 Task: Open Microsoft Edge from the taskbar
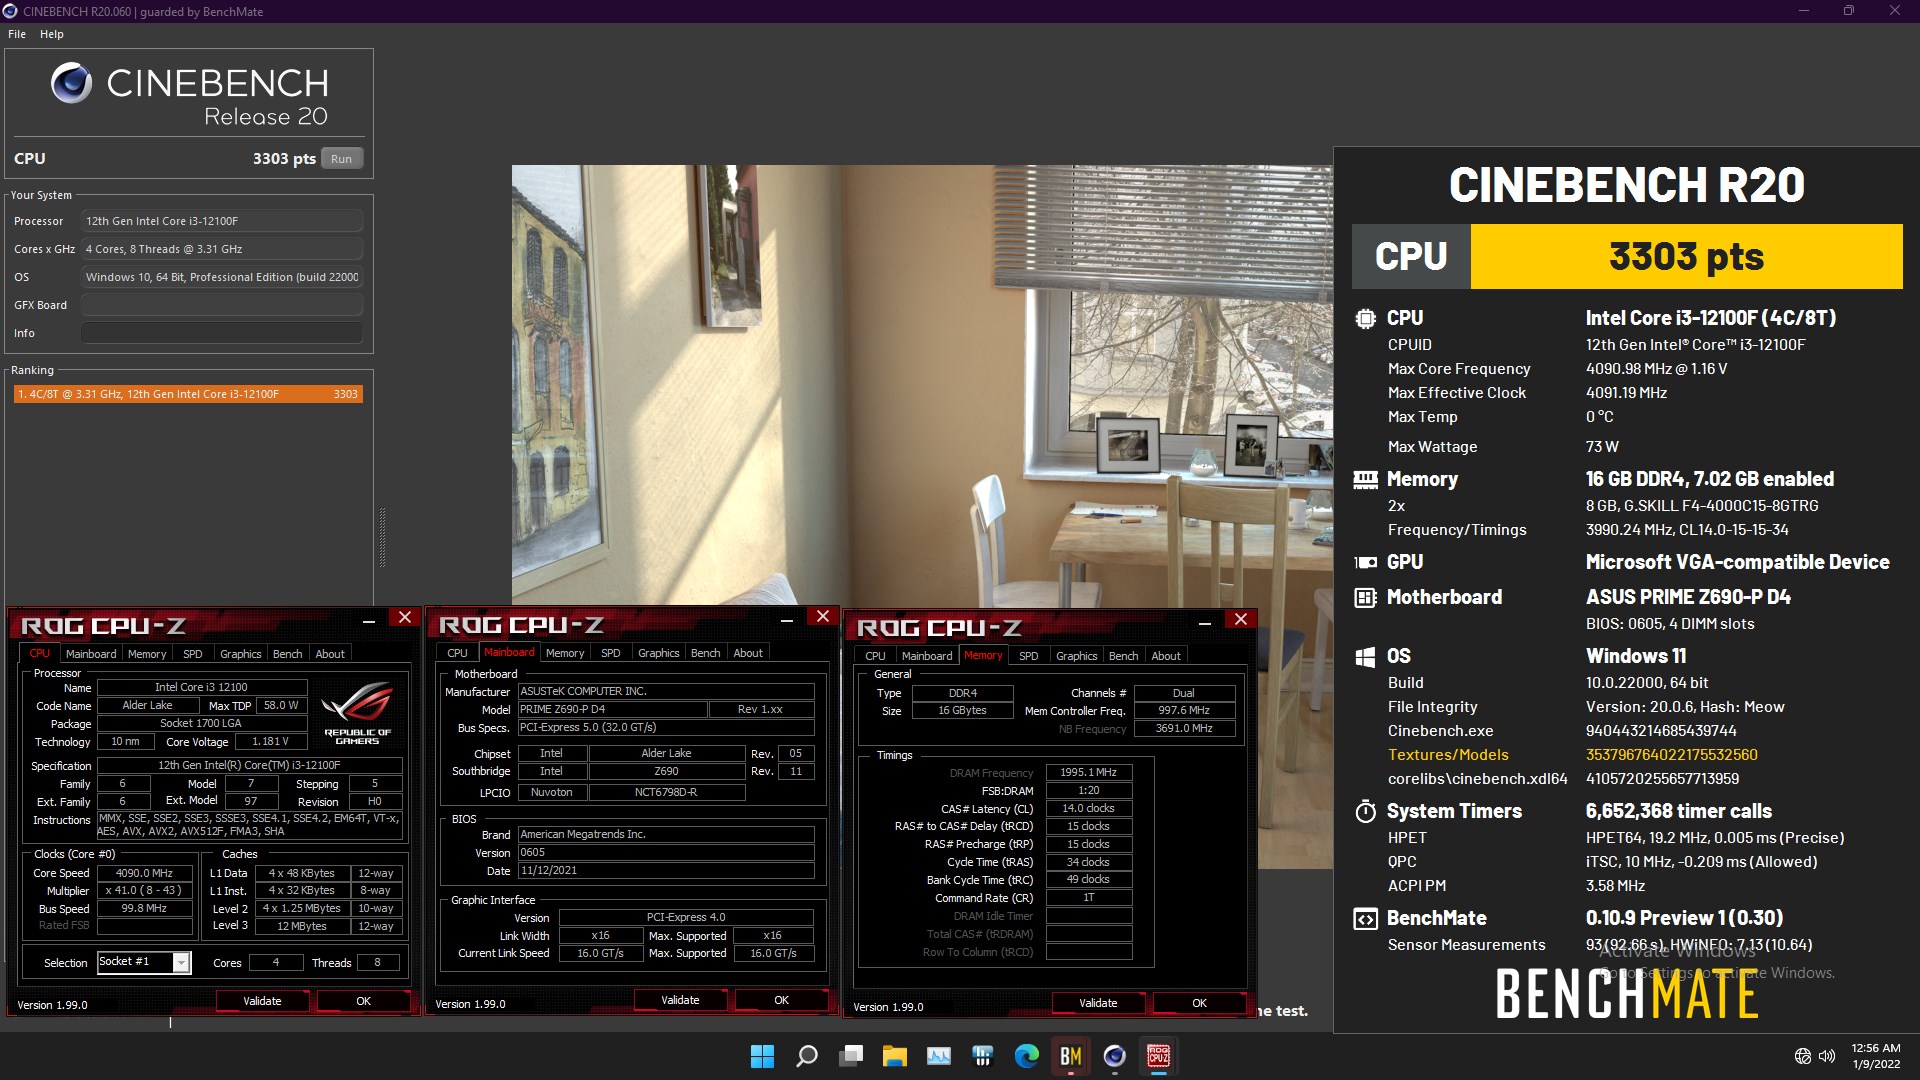tap(1026, 1056)
